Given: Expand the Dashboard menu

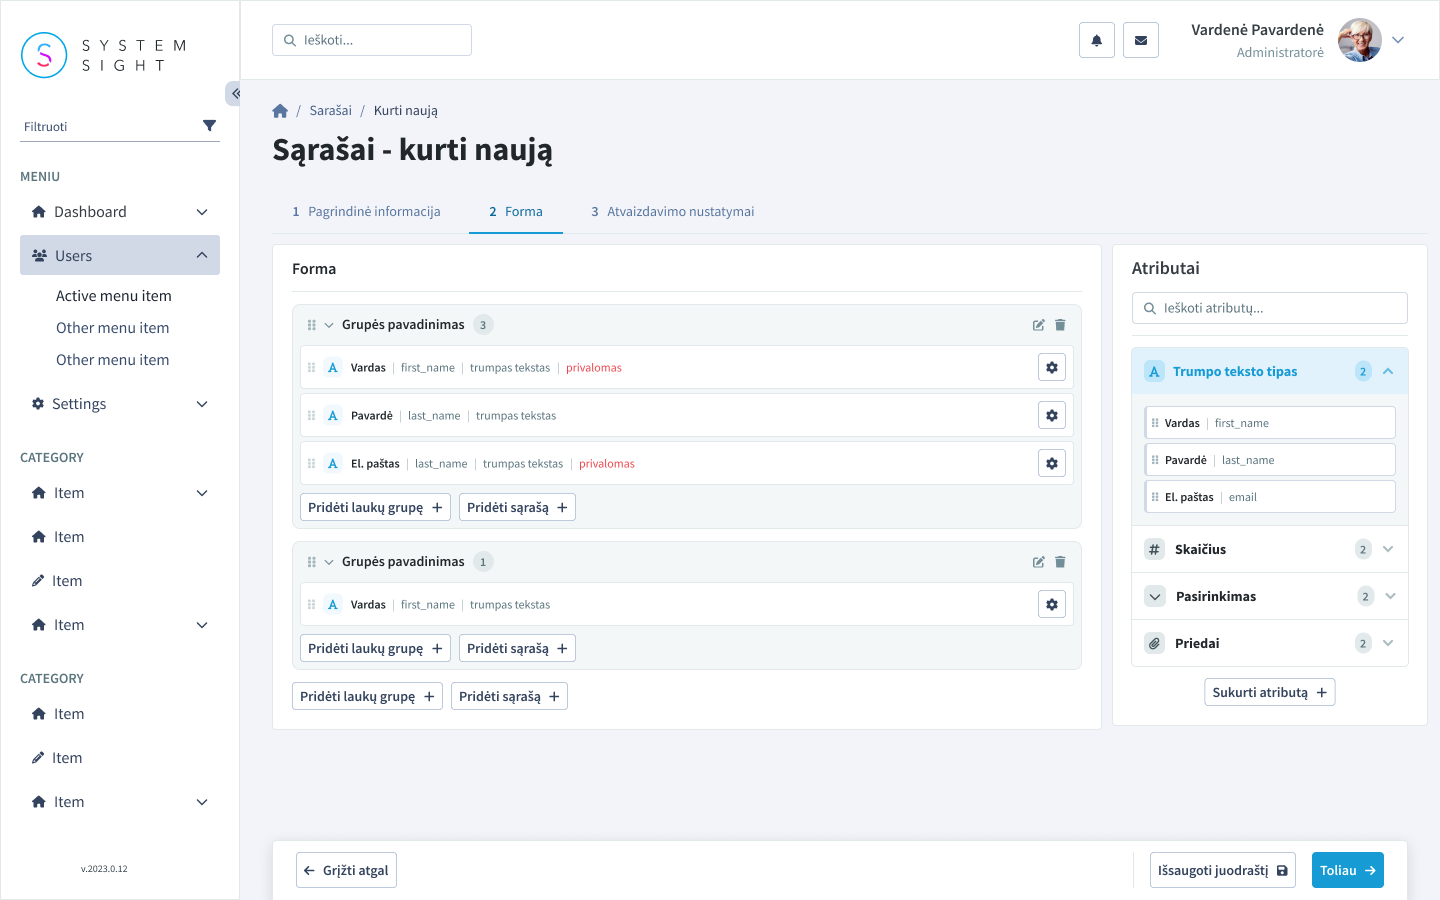Looking at the screenshot, I should pyautogui.click(x=202, y=212).
